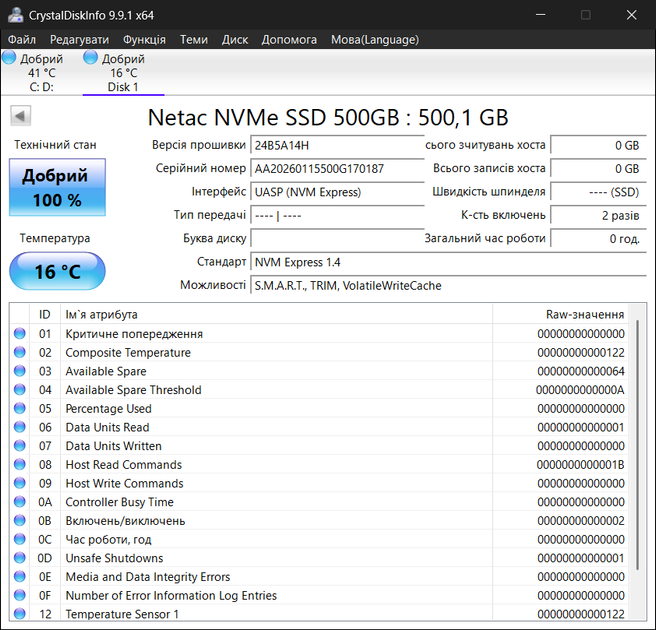Open the Допомога menu
656x630 pixels.
click(289, 40)
